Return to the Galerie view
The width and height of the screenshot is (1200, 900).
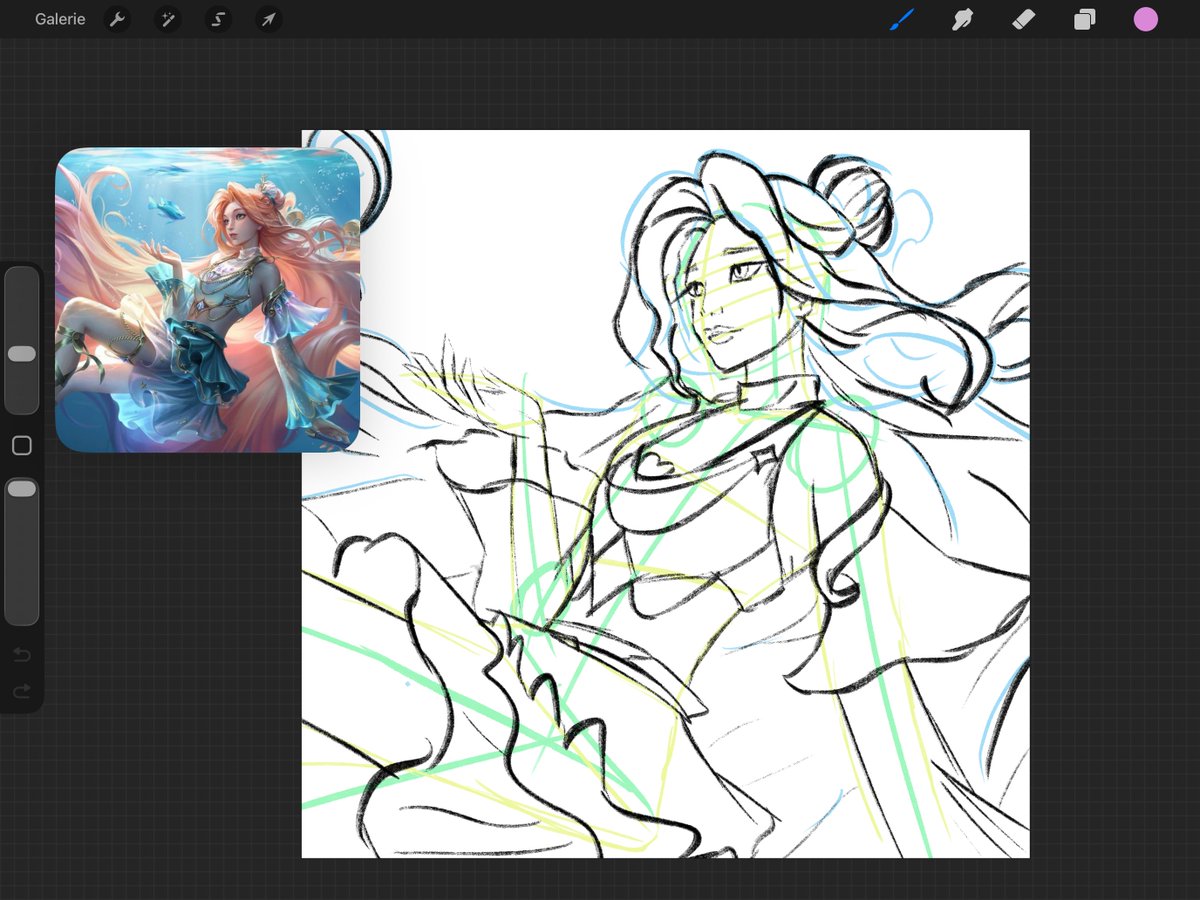click(60, 19)
